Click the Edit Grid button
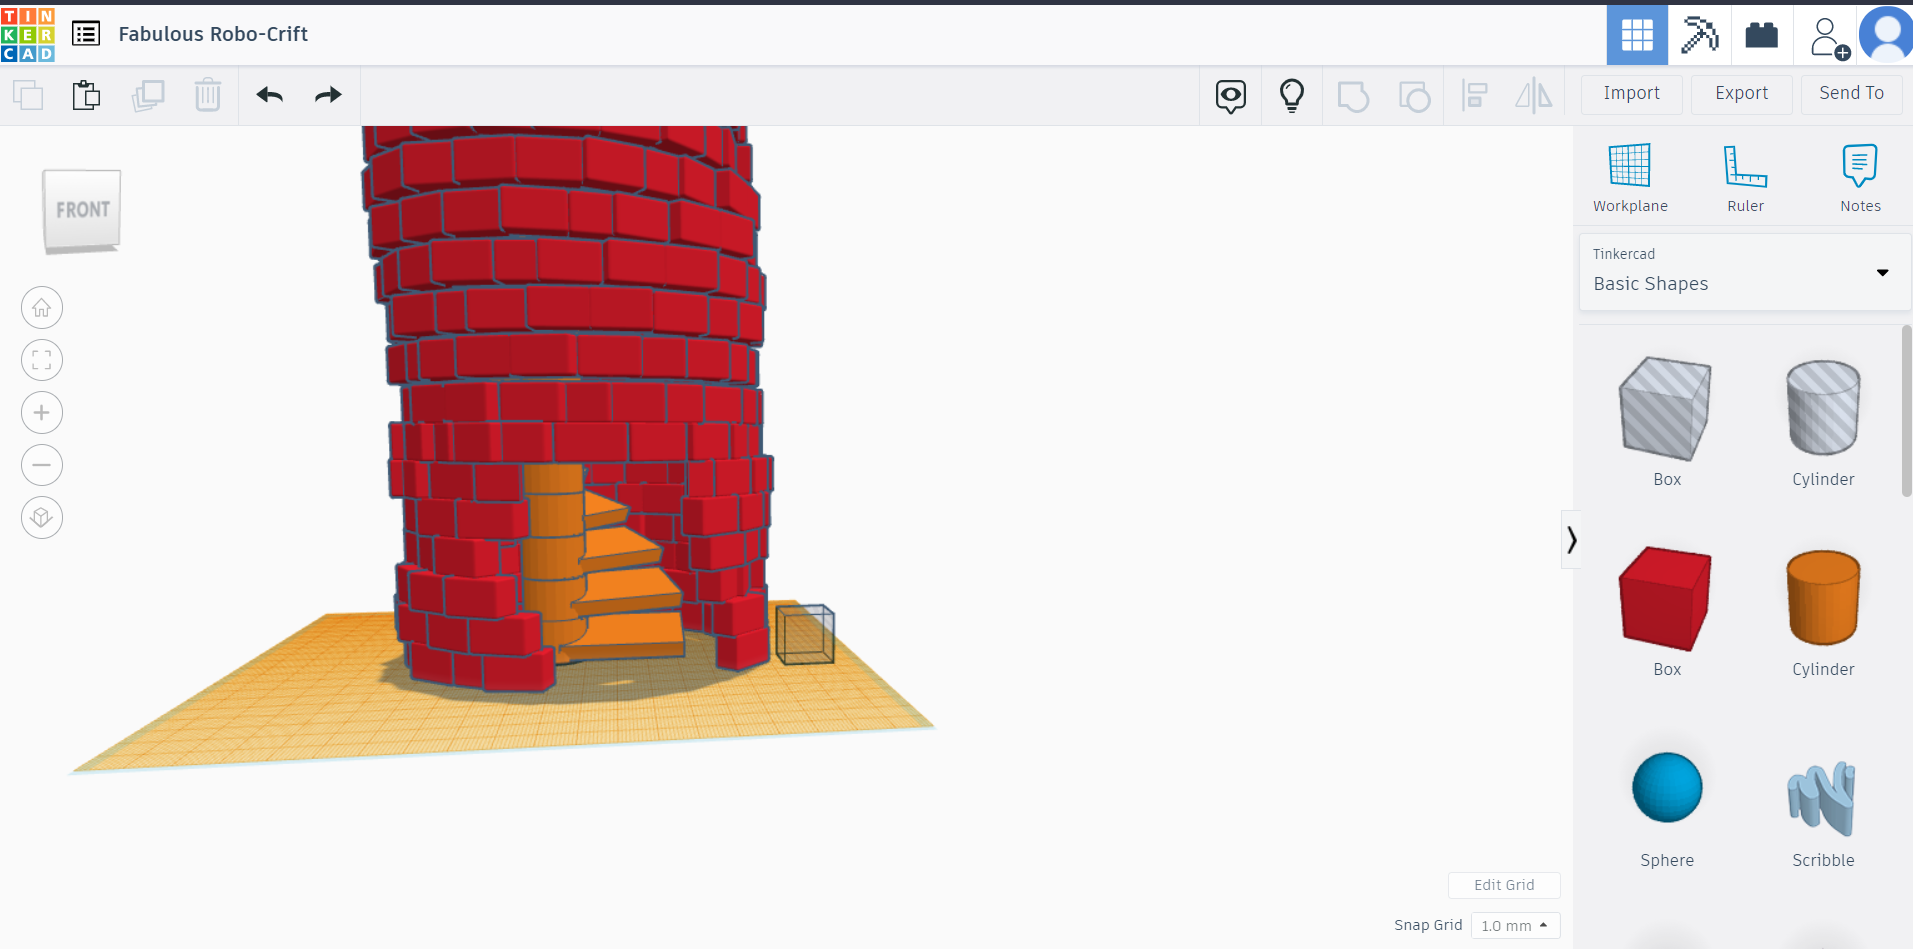The width and height of the screenshot is (1913, 949). pyautogui.click(x=1504, y=885)
